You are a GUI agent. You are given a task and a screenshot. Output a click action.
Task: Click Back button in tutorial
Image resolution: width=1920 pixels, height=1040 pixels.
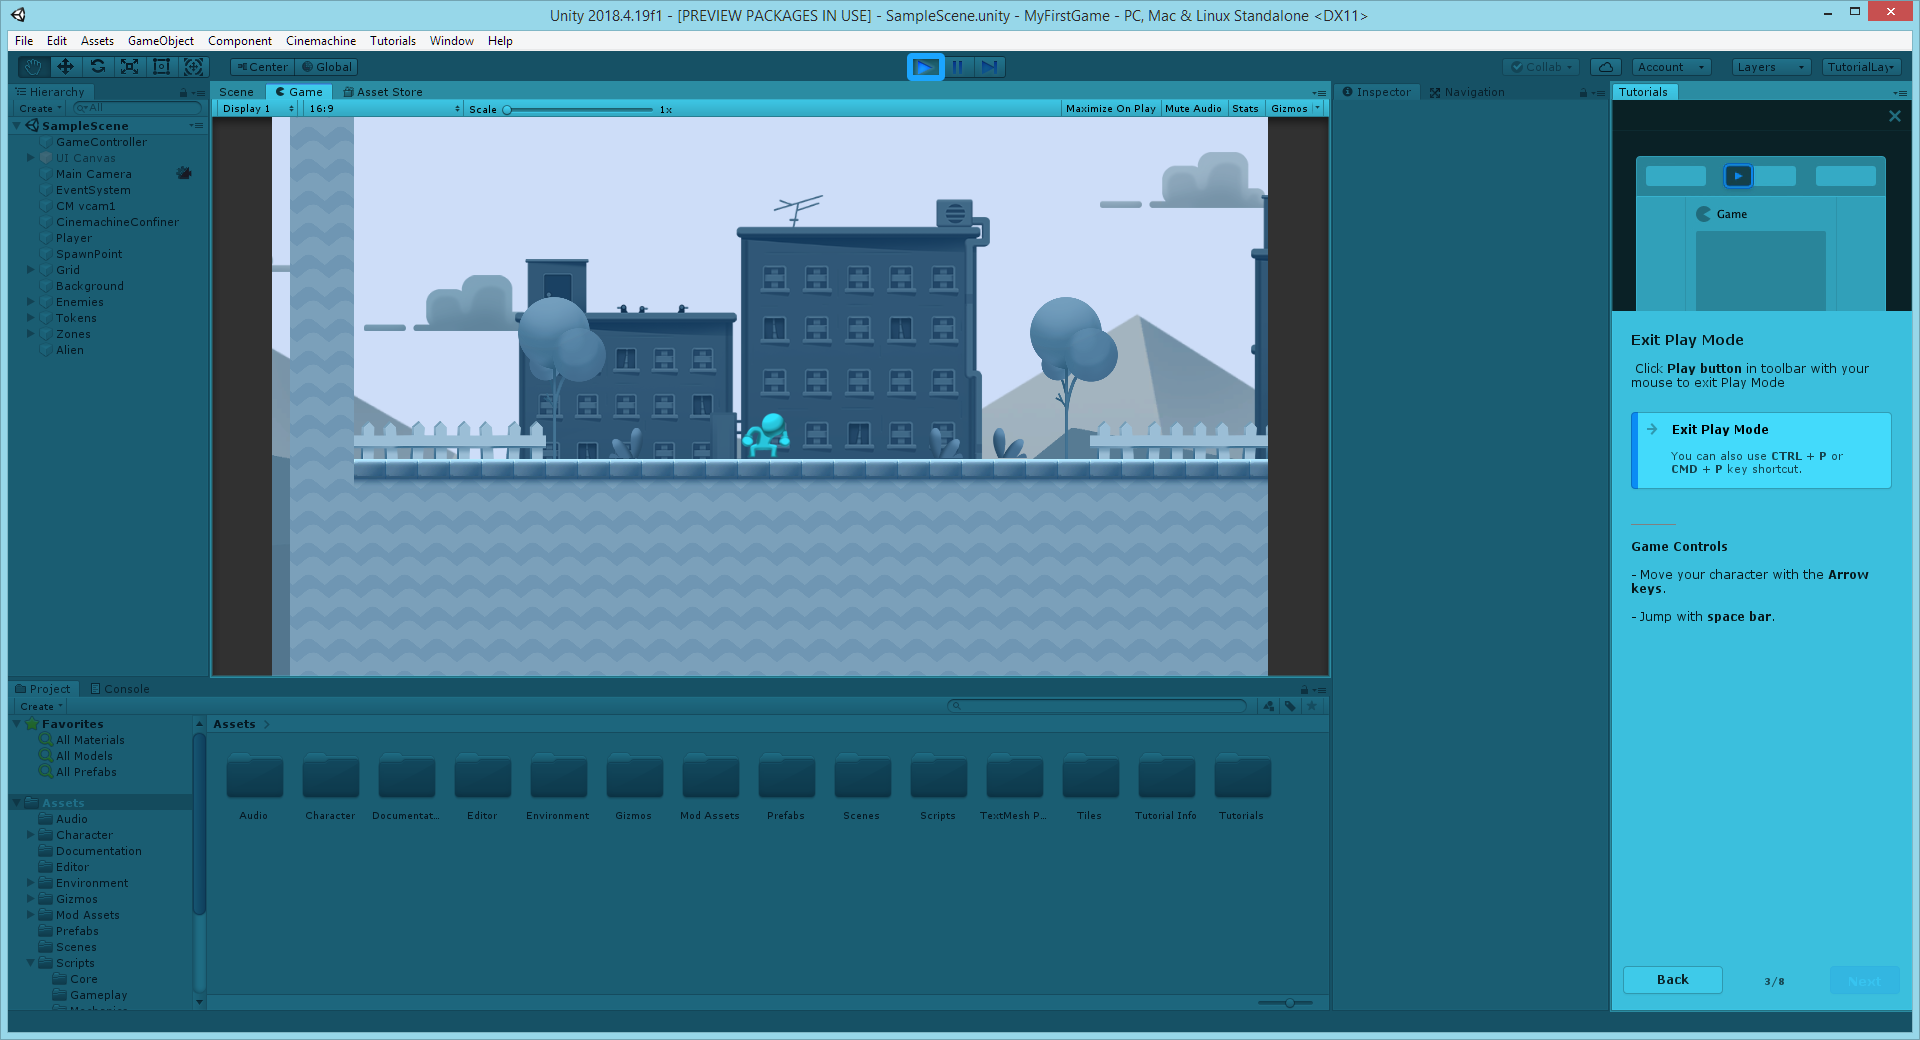click(1672, 980)
